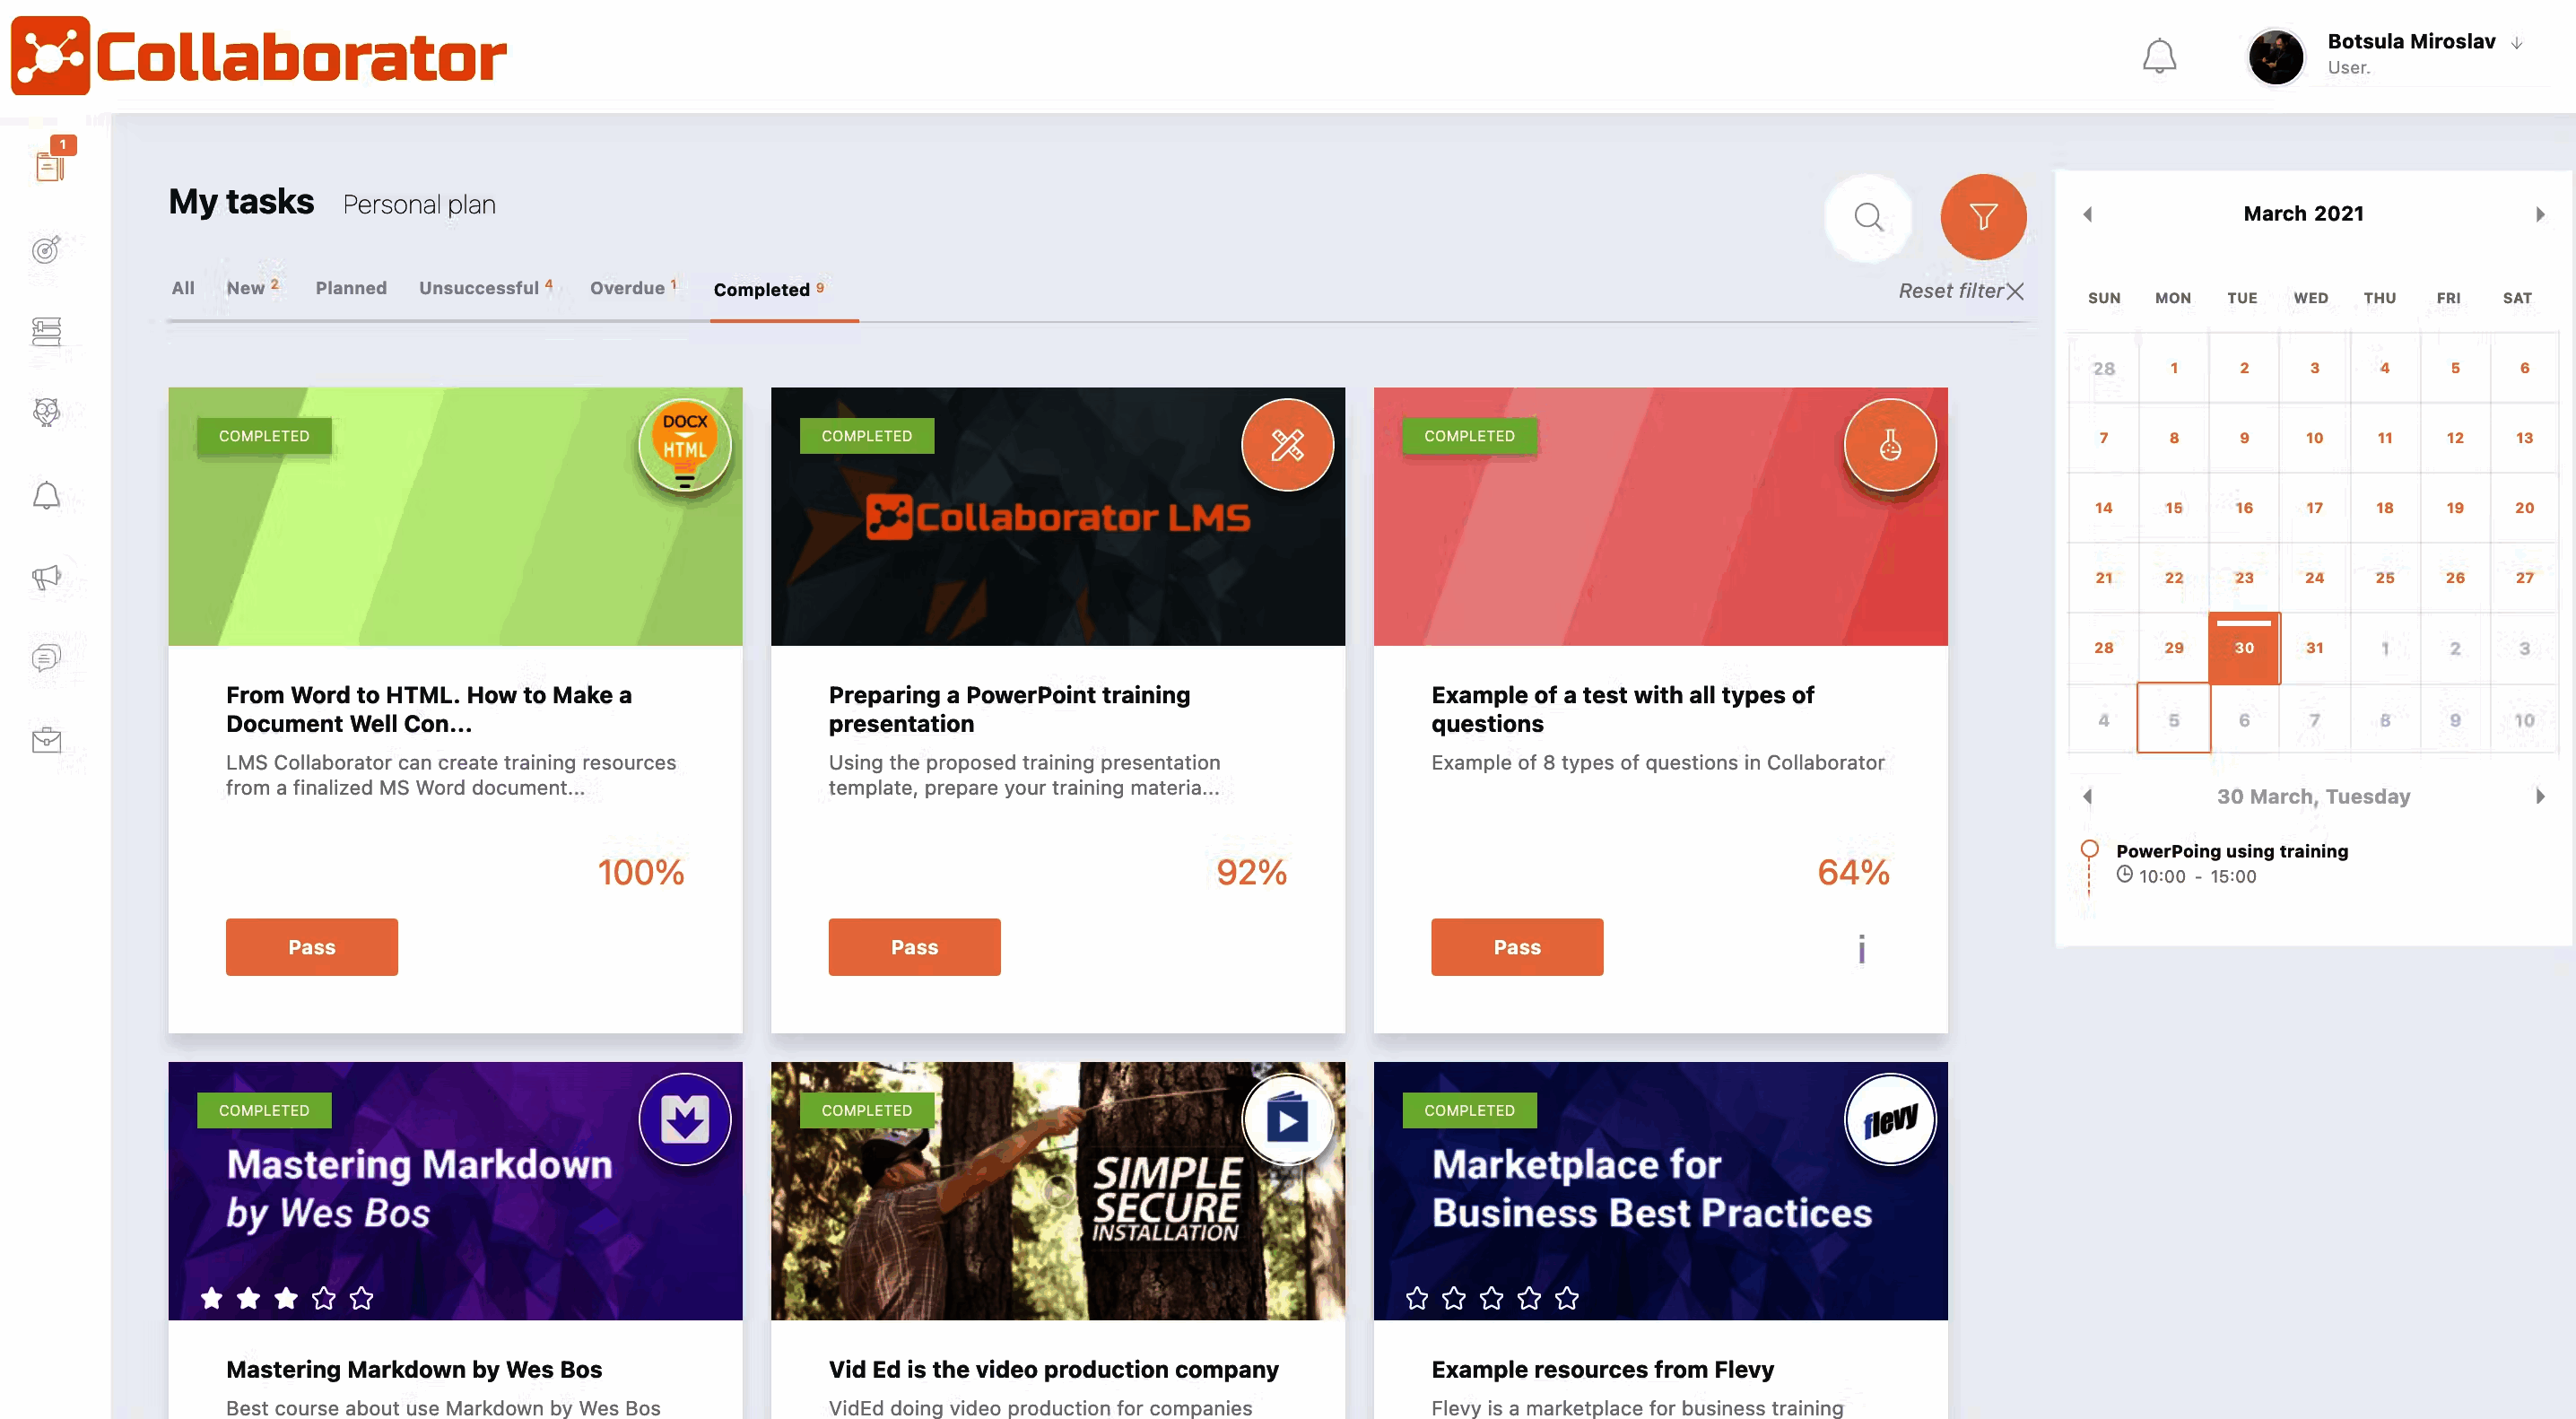
Task: Go to next month in the calendar
Action: (x=2539, y=213)
